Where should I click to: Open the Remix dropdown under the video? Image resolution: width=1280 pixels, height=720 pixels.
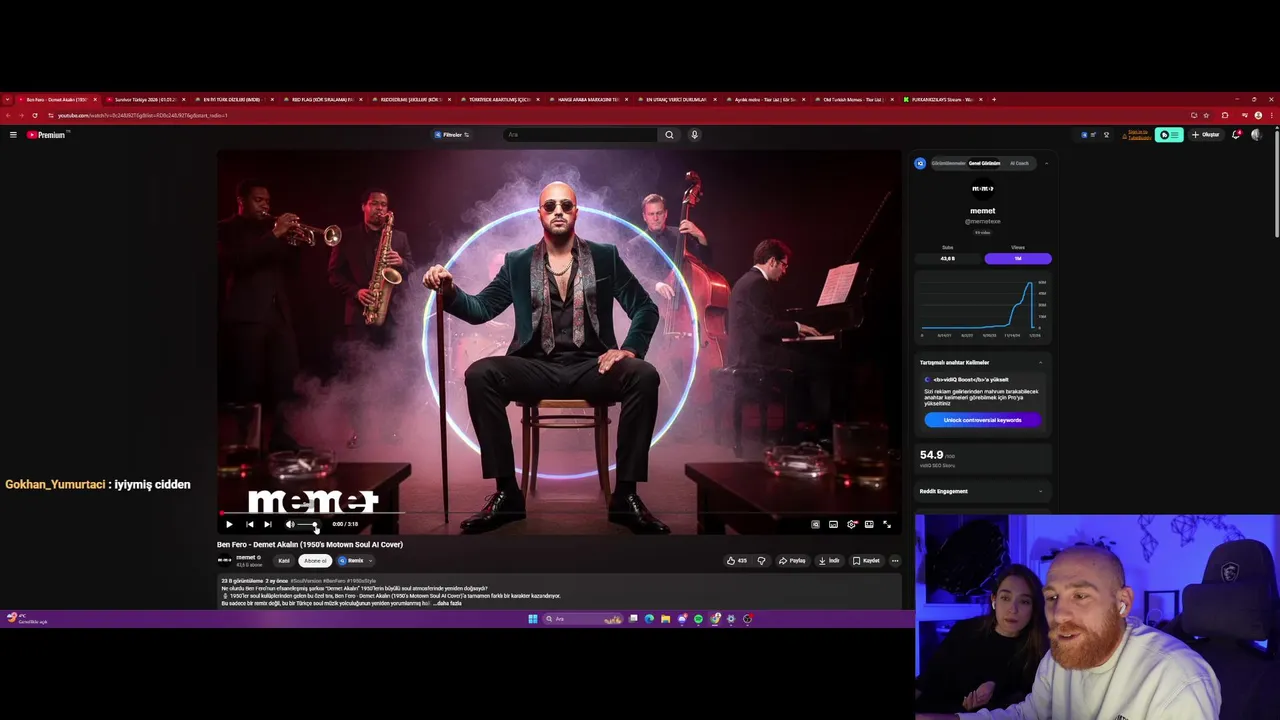(355, 561)
